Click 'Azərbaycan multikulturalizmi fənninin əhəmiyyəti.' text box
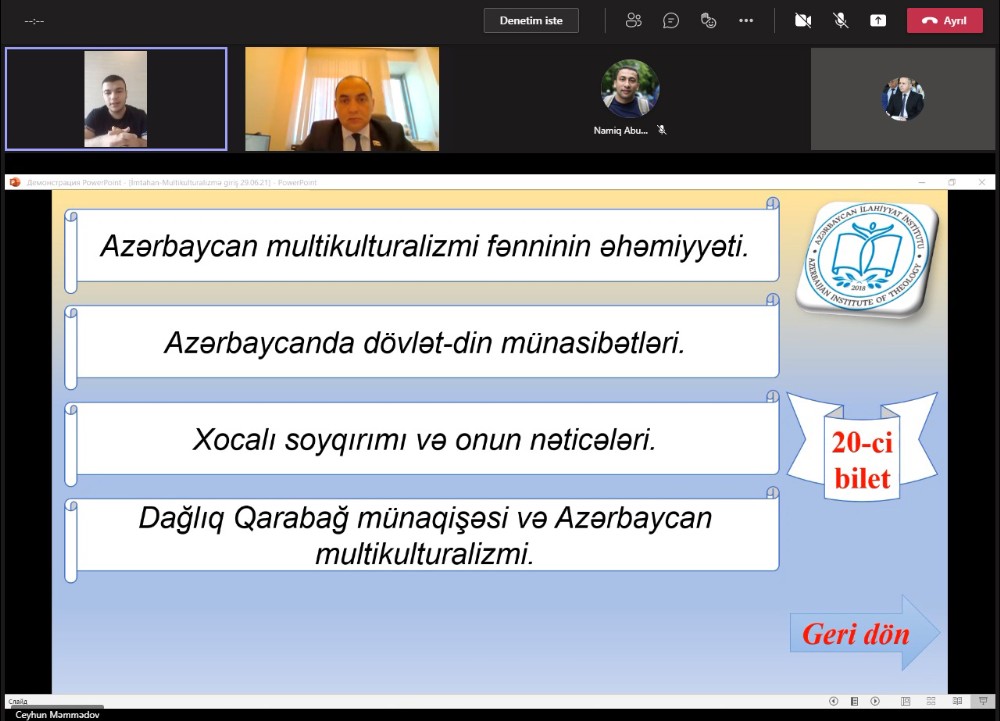The image size is (1000, 721). point(422,246)
